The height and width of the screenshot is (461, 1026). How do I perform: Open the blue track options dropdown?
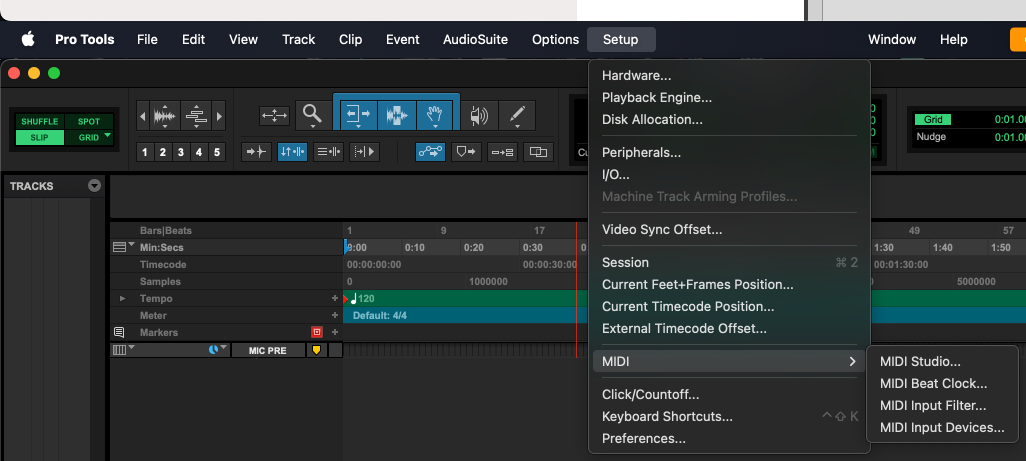tap(218, 350)
